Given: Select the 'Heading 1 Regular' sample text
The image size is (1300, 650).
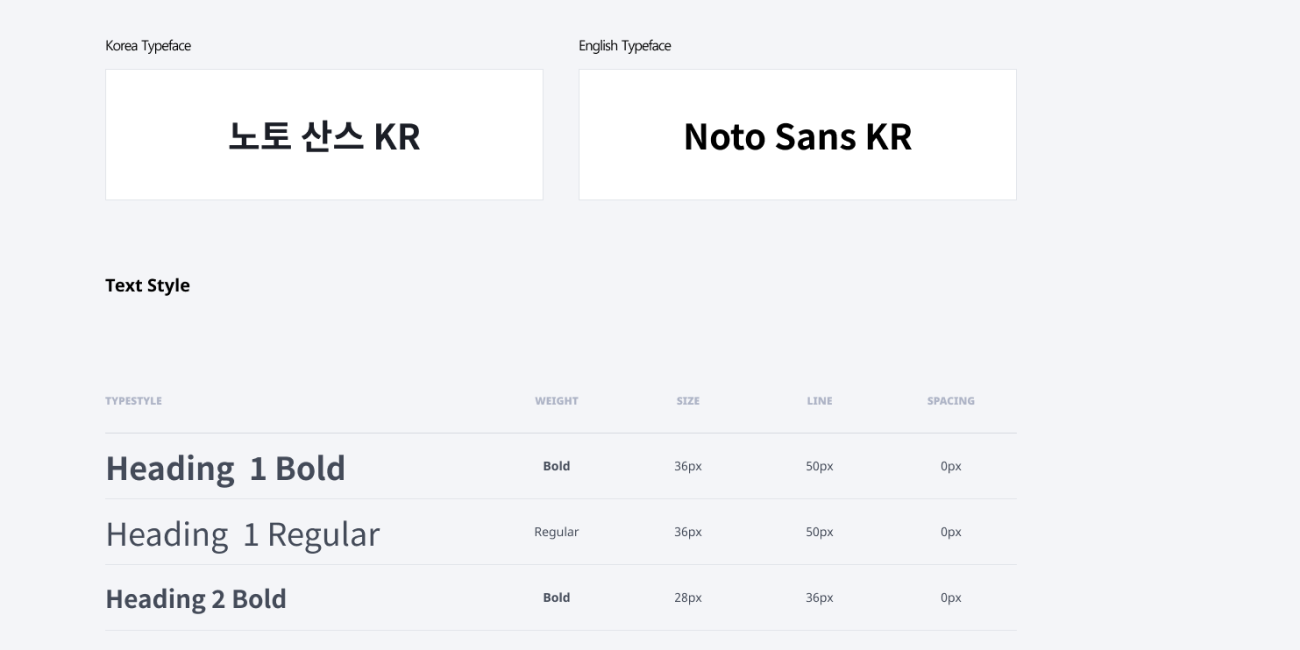Looking at the screenshot, I should tap(242, 534).
